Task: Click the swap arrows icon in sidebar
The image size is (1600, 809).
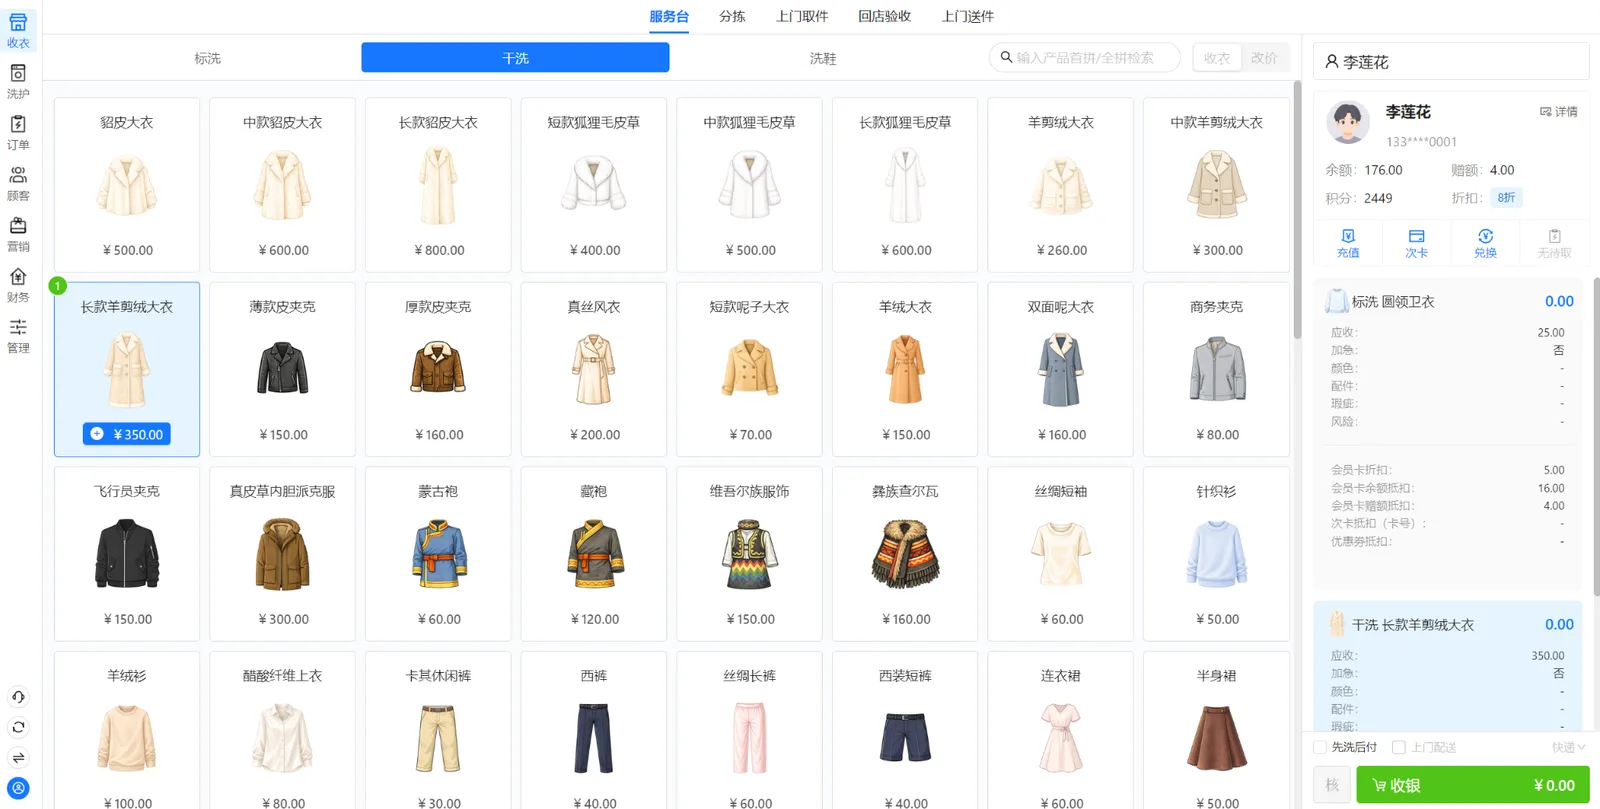Action: click(18, 757)
